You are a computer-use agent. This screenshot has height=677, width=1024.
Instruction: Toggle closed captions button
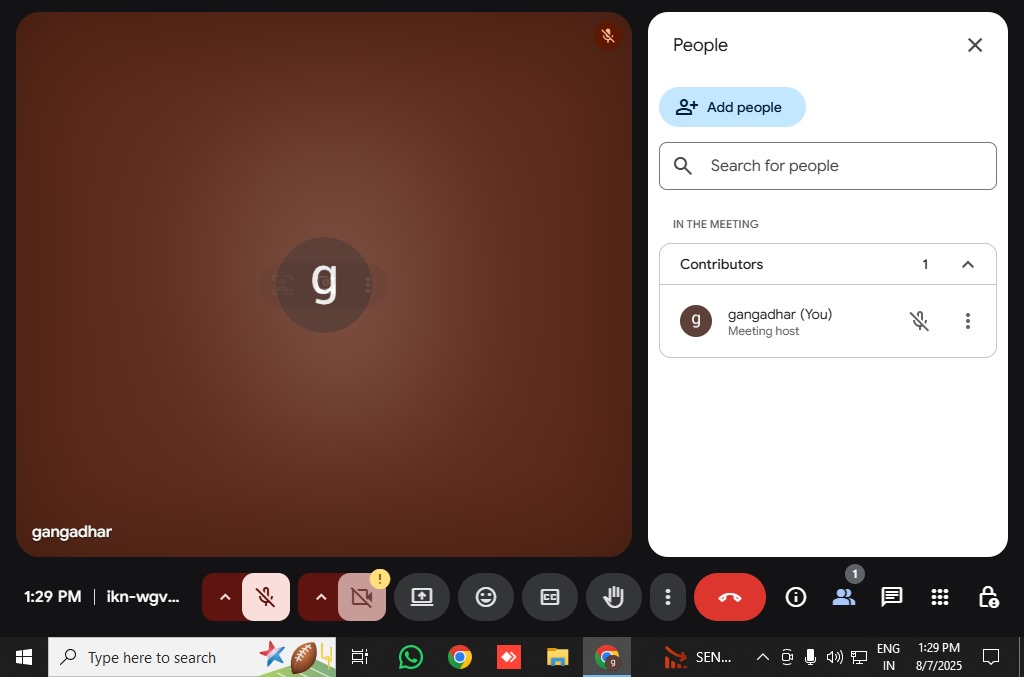pos(550,597)
